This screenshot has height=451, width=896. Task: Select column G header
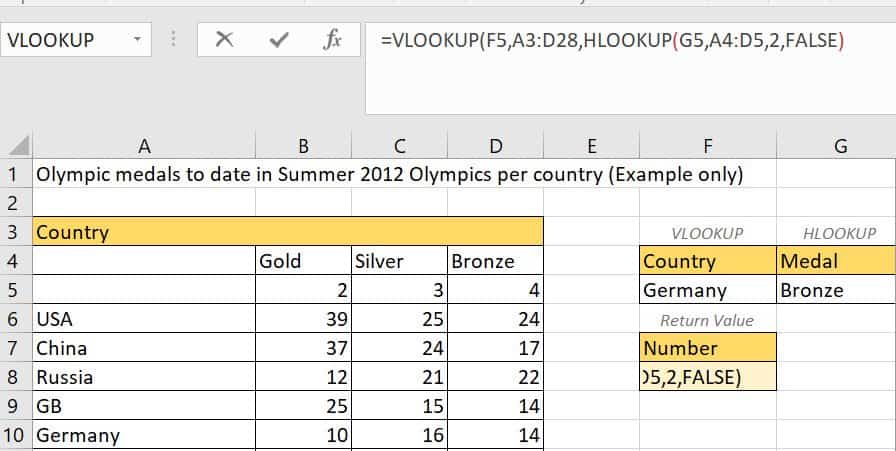[840, 146]
